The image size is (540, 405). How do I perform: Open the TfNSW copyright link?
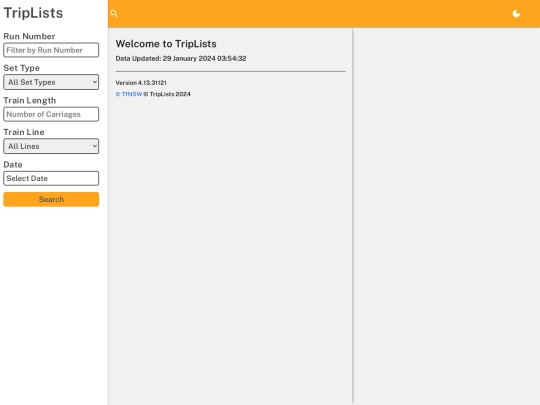click(129, 94)
